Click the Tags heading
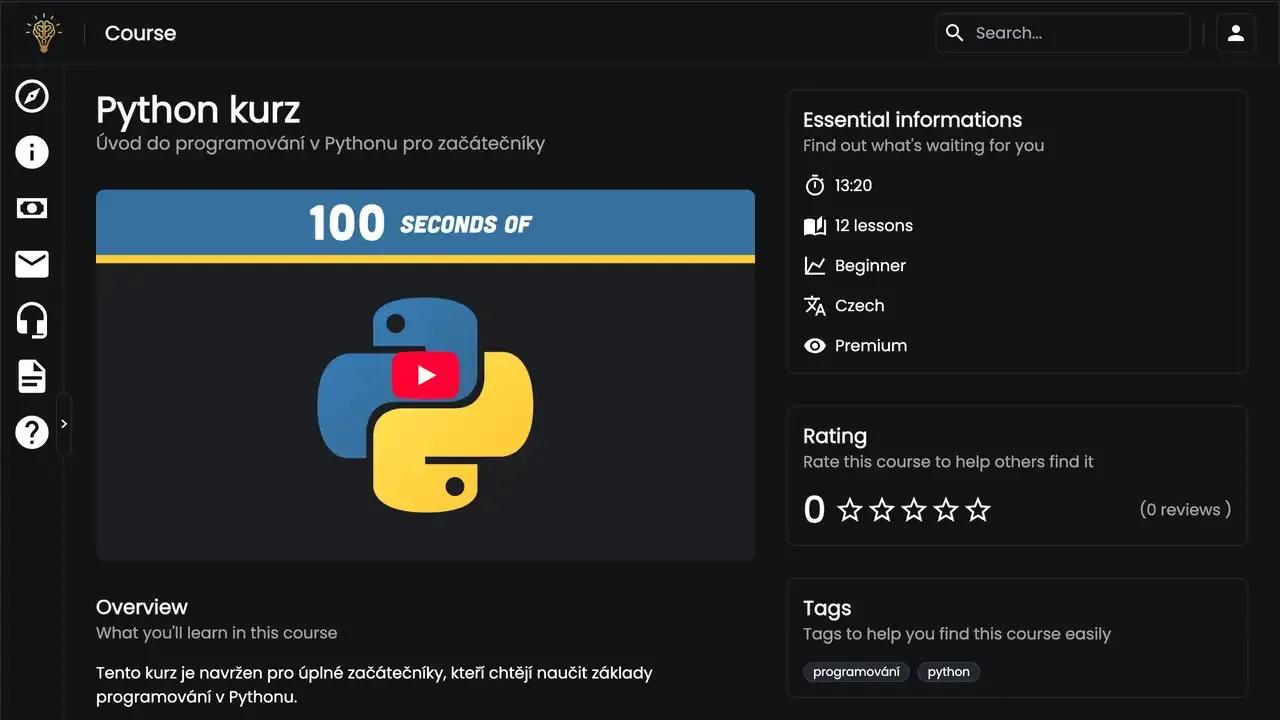Viewport: 1280px width, 720px height. [827, 608]
